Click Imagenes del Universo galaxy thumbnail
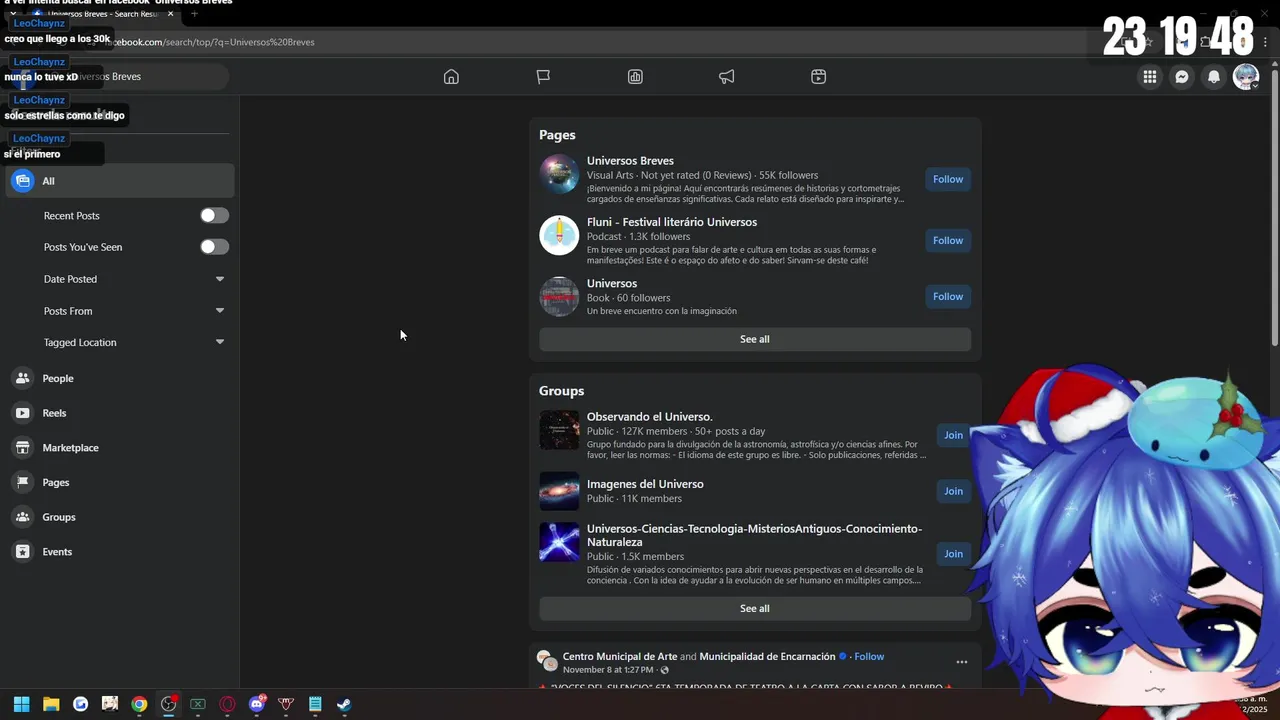Image resolution: width=1280 pixels, height=720 pixels. pyautogui.click(x=559, y=491)
